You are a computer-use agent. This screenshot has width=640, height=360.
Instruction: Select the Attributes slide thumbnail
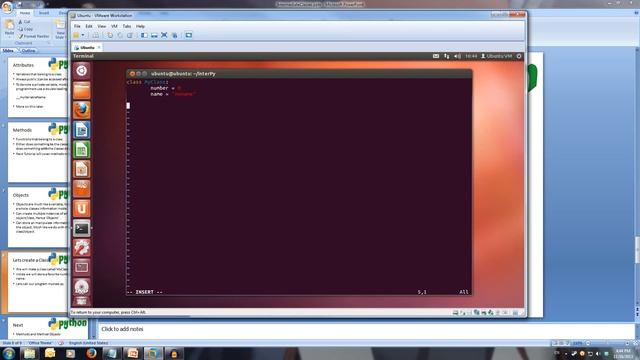[38, 87]
